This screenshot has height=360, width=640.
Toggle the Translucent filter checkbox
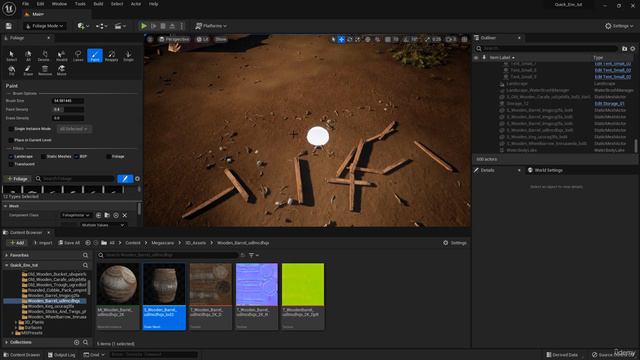(11, 164)
